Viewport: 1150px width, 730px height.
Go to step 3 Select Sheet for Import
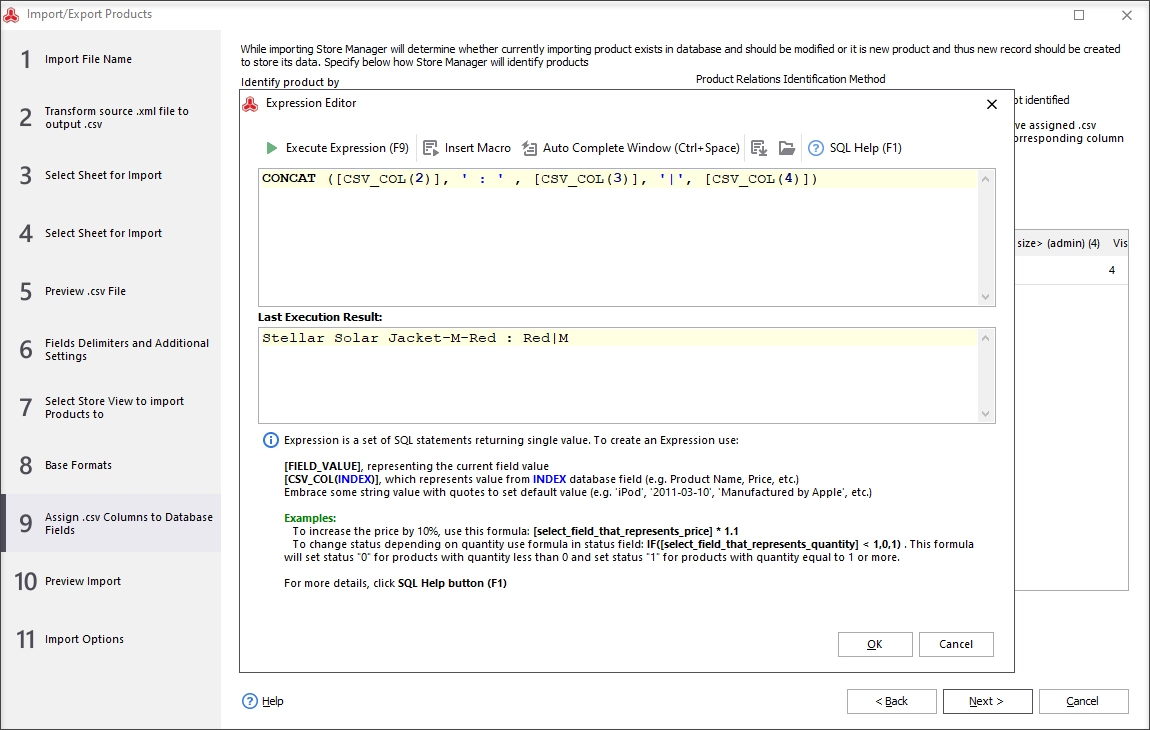coord(110,175)
